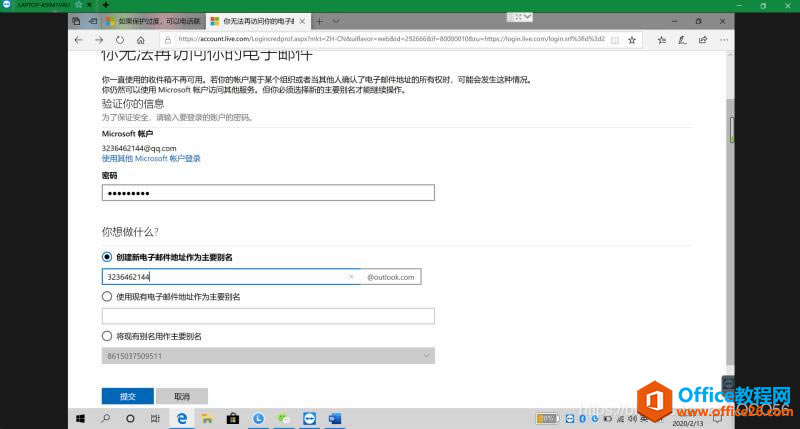
Task: Add notes with the pen icon
Action: pos(682,40)
